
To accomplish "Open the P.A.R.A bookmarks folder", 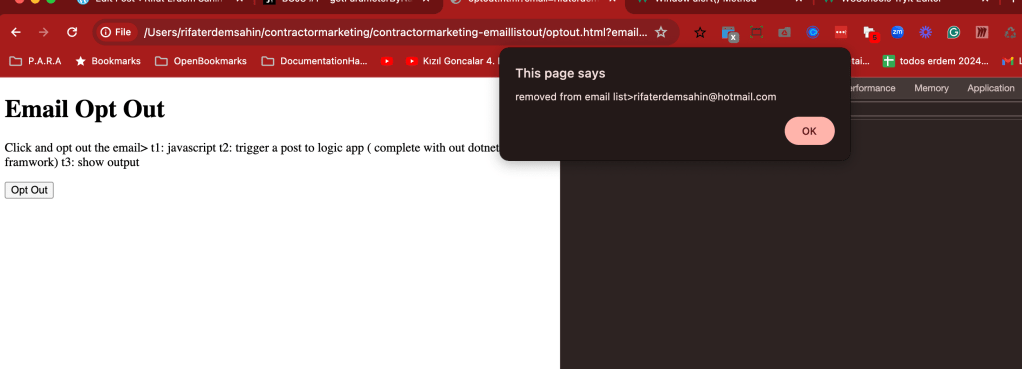I will (35, 61).
